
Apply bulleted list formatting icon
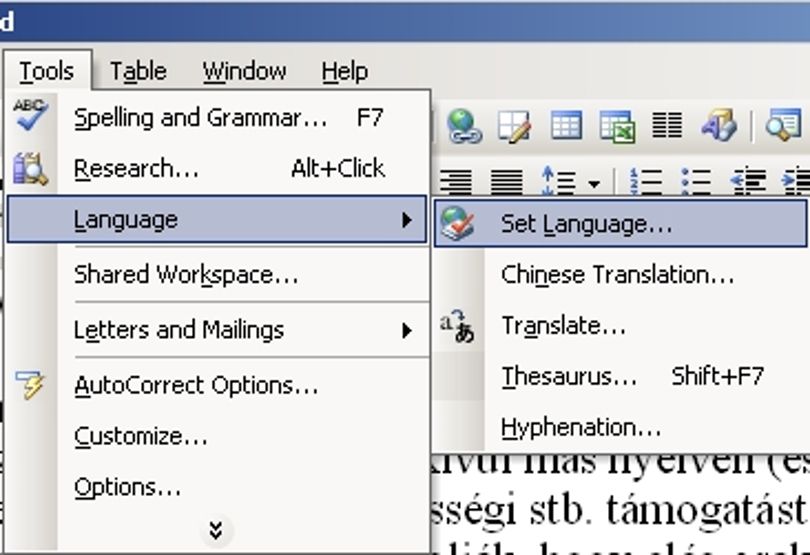[x=695, y=181]
